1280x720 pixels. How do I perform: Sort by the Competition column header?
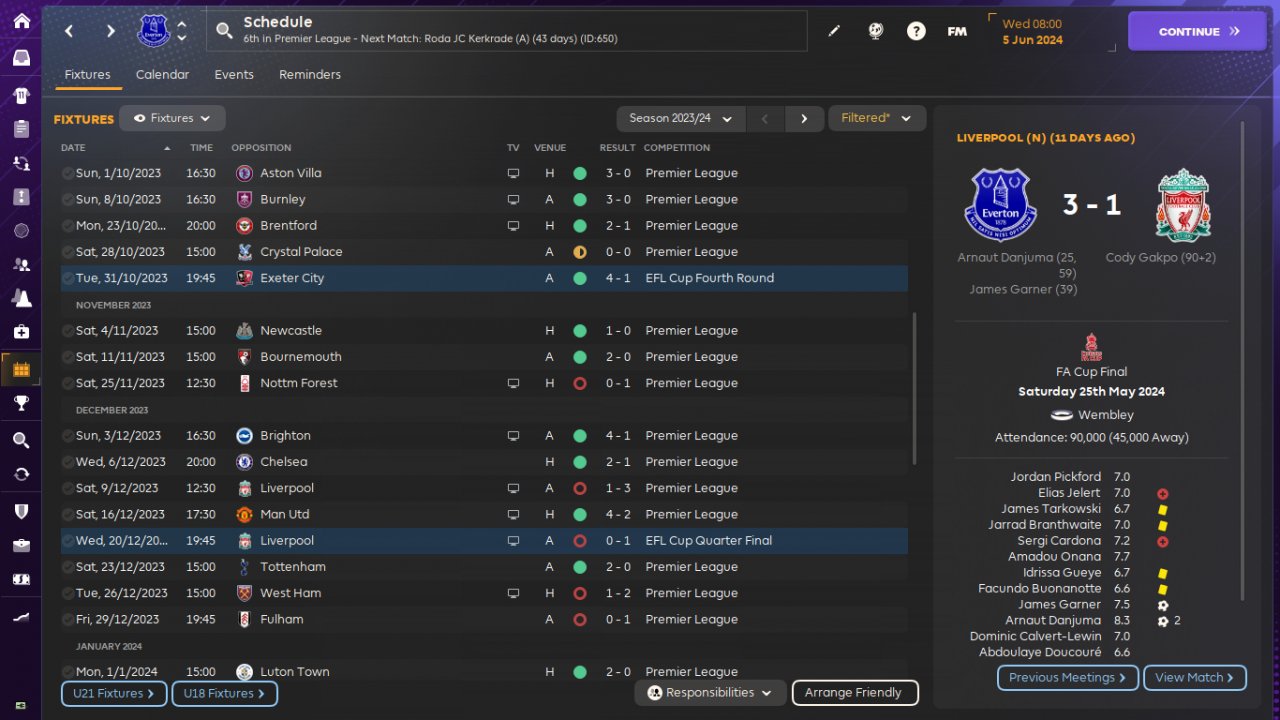pyautogui.click(x=677, y=148)
